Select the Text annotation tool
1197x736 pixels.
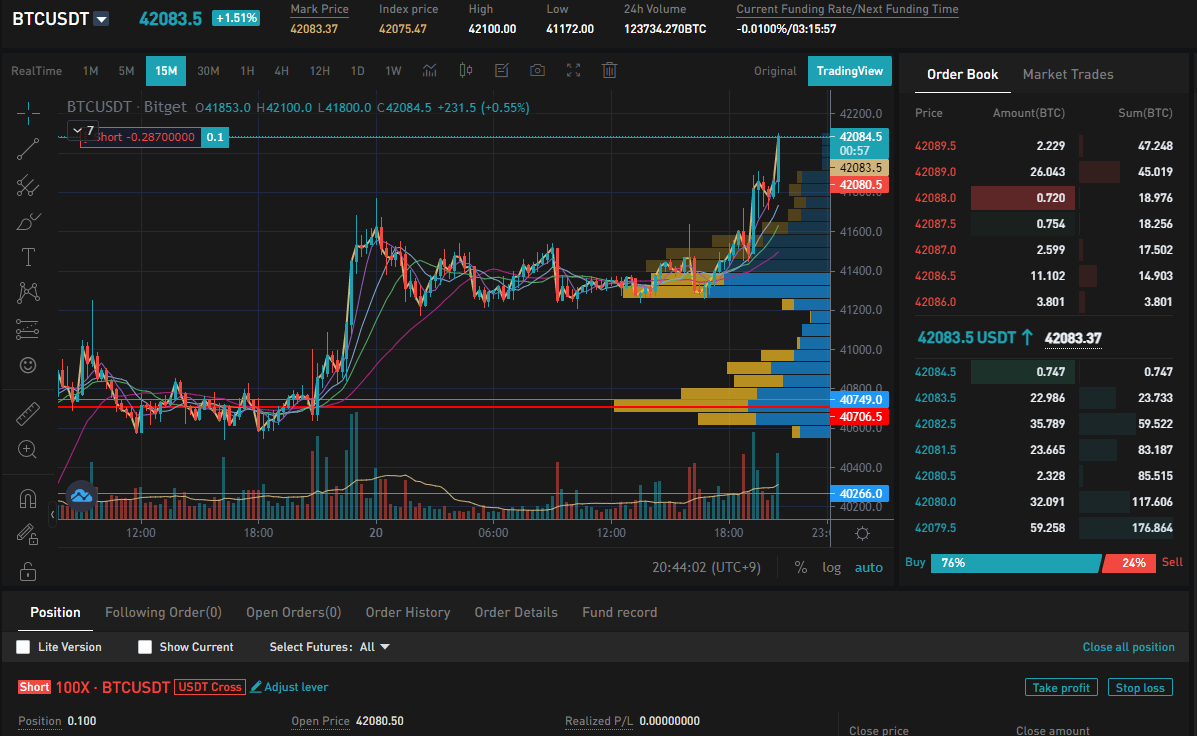click(28, 257)
